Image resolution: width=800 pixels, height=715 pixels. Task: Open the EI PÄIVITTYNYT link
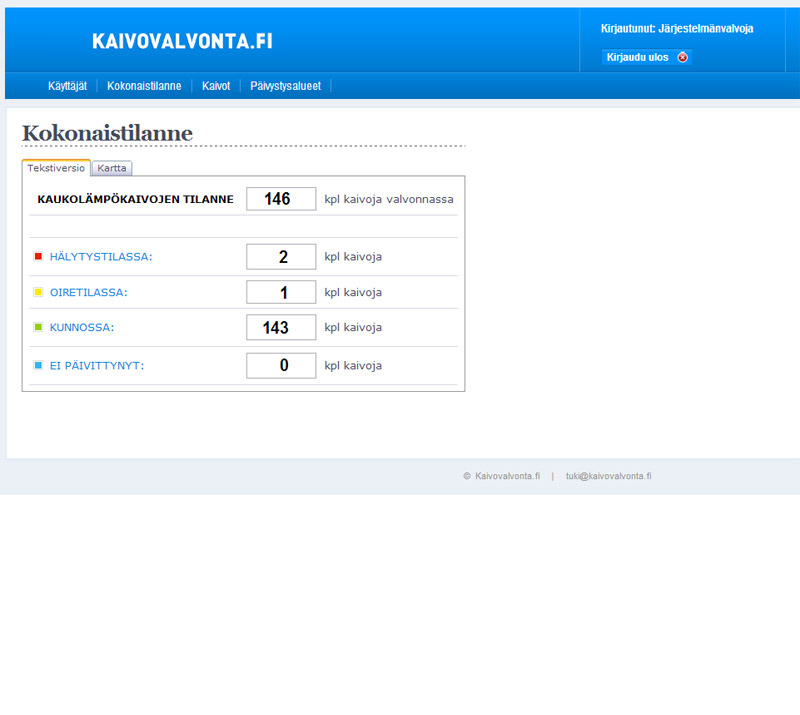97,365
